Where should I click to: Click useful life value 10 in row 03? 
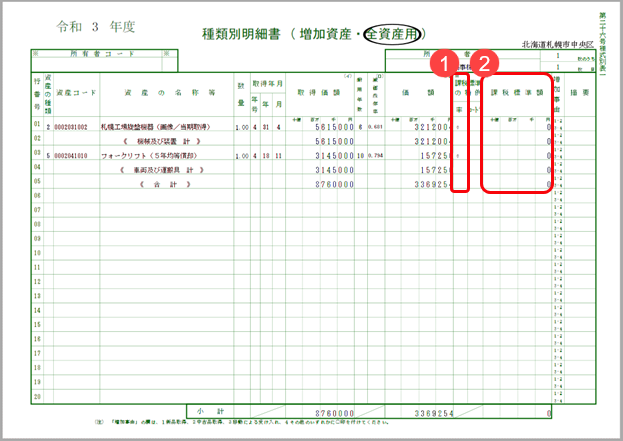coord(360,156)
